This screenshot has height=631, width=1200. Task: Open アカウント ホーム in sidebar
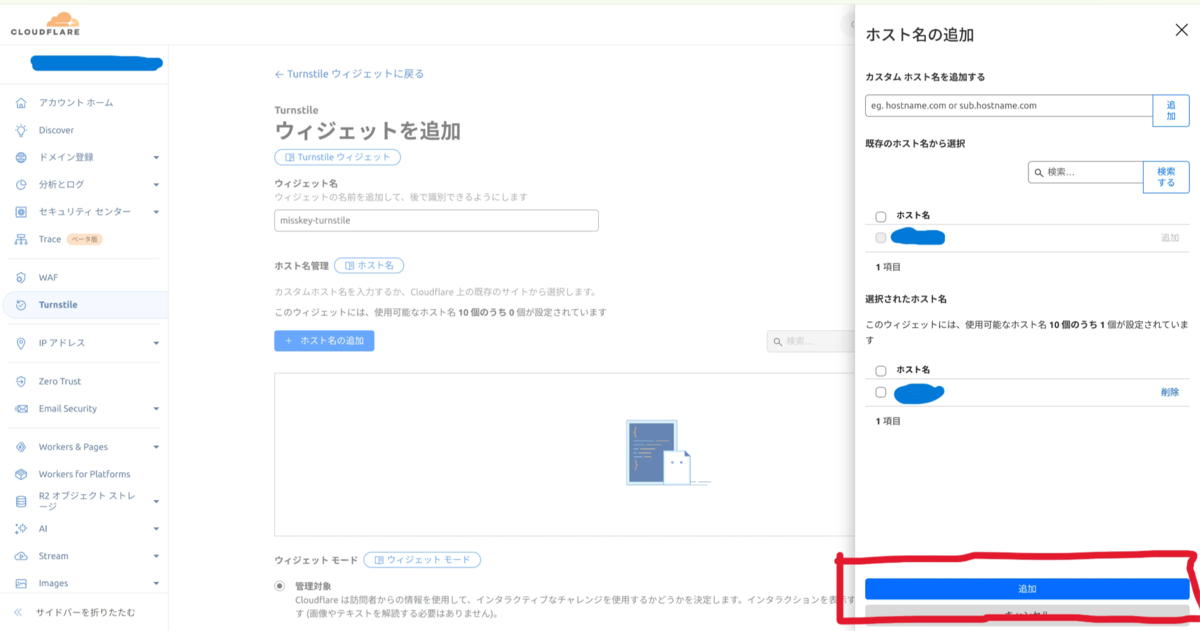click(x=76, y=103)
